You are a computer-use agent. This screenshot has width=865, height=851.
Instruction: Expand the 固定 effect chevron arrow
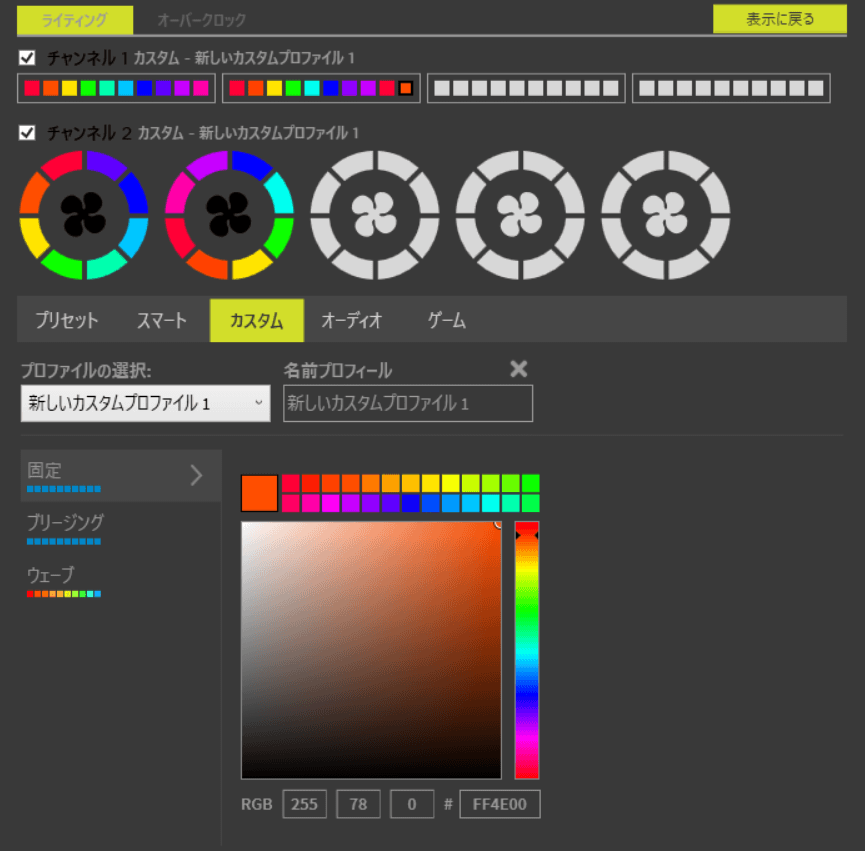(196, 475)
